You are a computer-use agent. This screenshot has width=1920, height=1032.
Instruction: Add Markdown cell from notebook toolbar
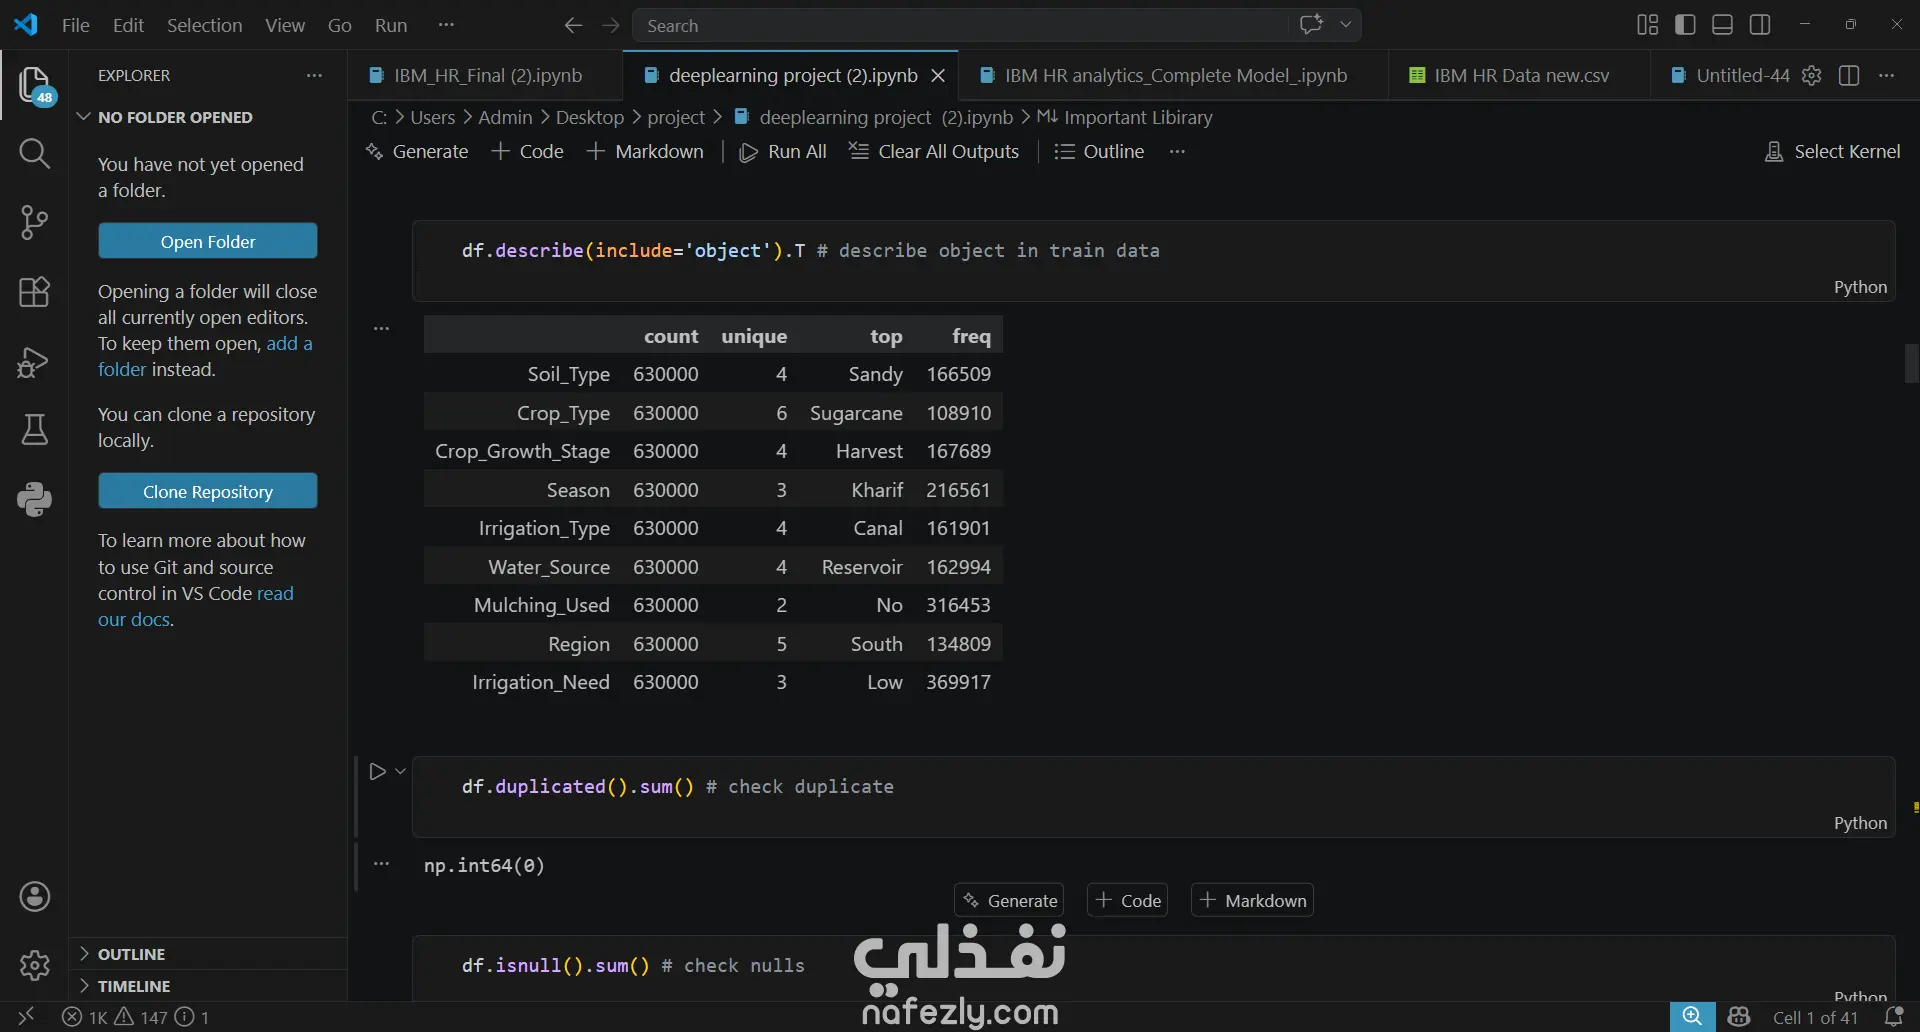(x=645, y=151)
